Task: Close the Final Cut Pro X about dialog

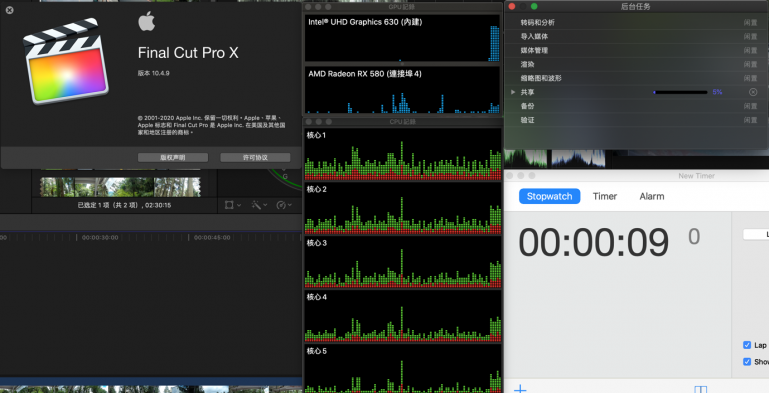Action: (9, 10)
